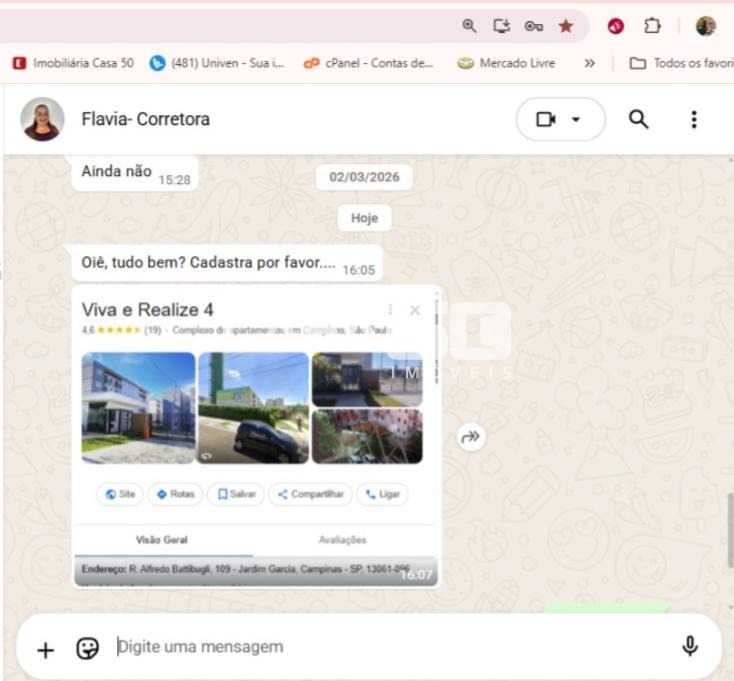Open the Mercado Livre bookmark
734x681 pixels.
[x=507, y=63]
